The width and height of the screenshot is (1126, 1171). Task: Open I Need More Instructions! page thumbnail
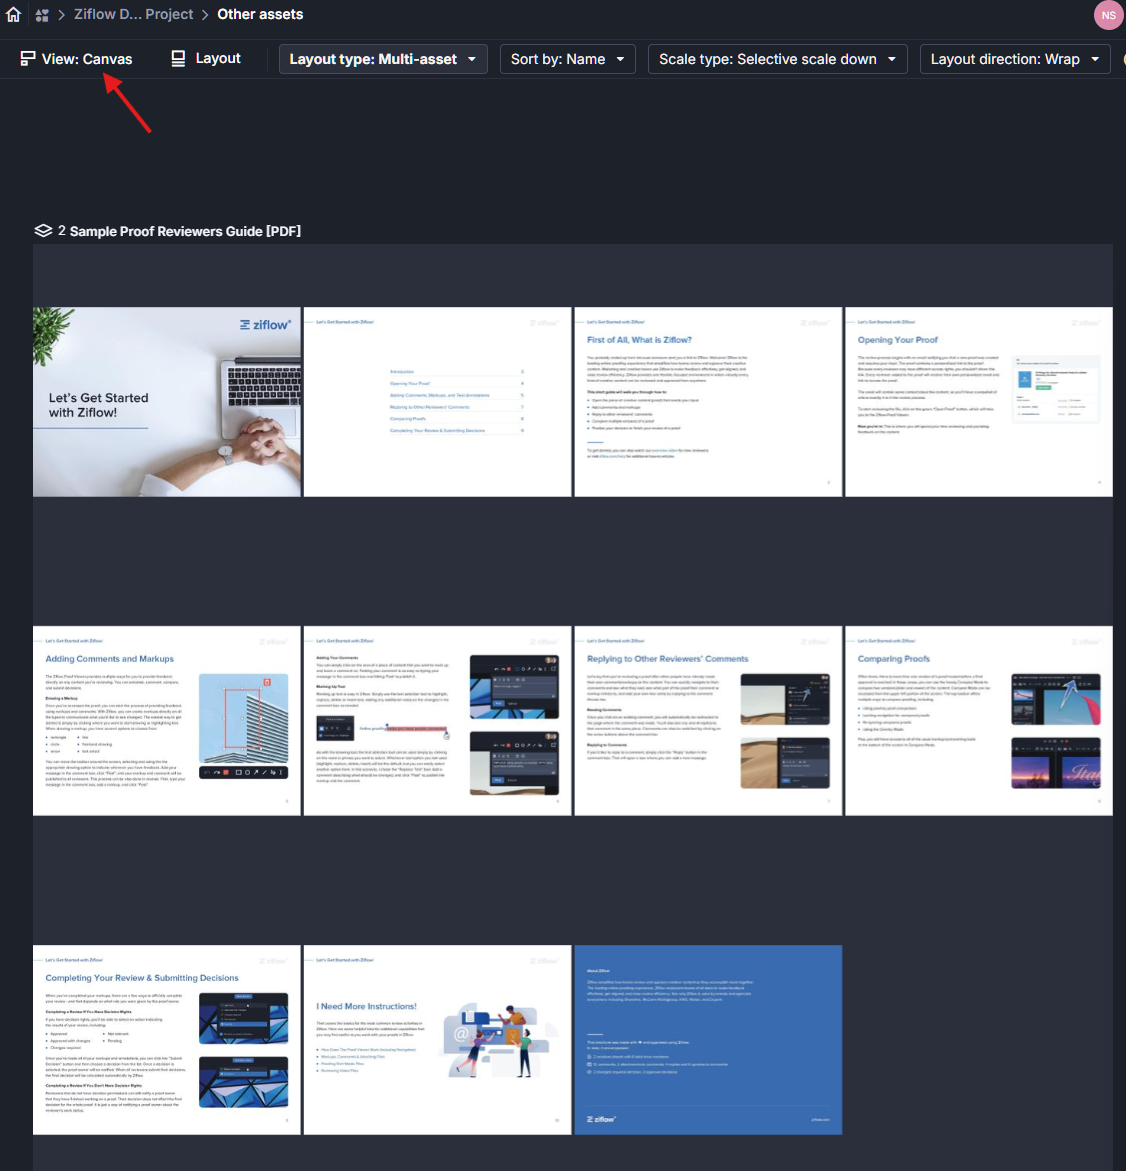[438, 1040]
